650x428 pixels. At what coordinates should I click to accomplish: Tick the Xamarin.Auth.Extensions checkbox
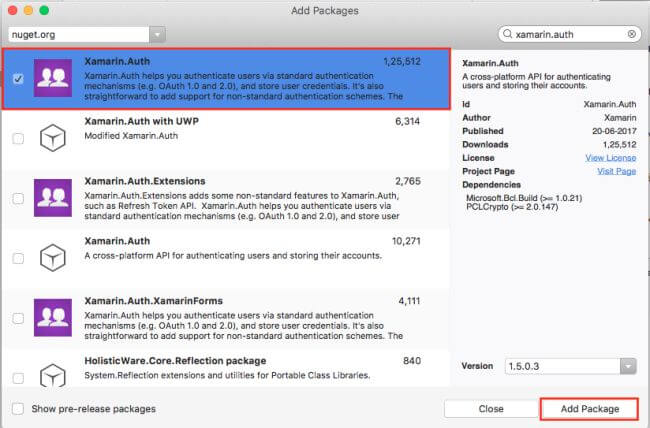click(19, 199)
